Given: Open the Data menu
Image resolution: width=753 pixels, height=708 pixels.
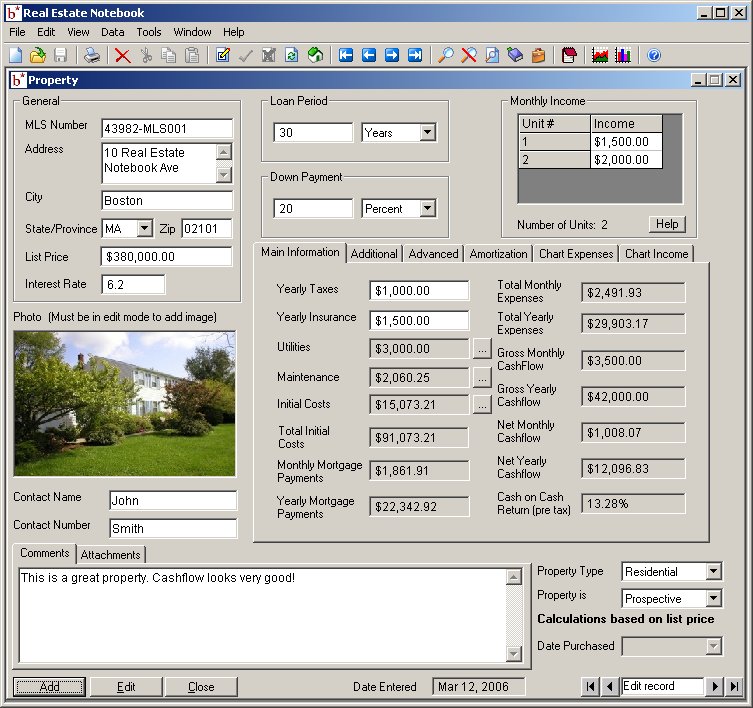Looking at the screenshot, I should [x=113, y=32].
